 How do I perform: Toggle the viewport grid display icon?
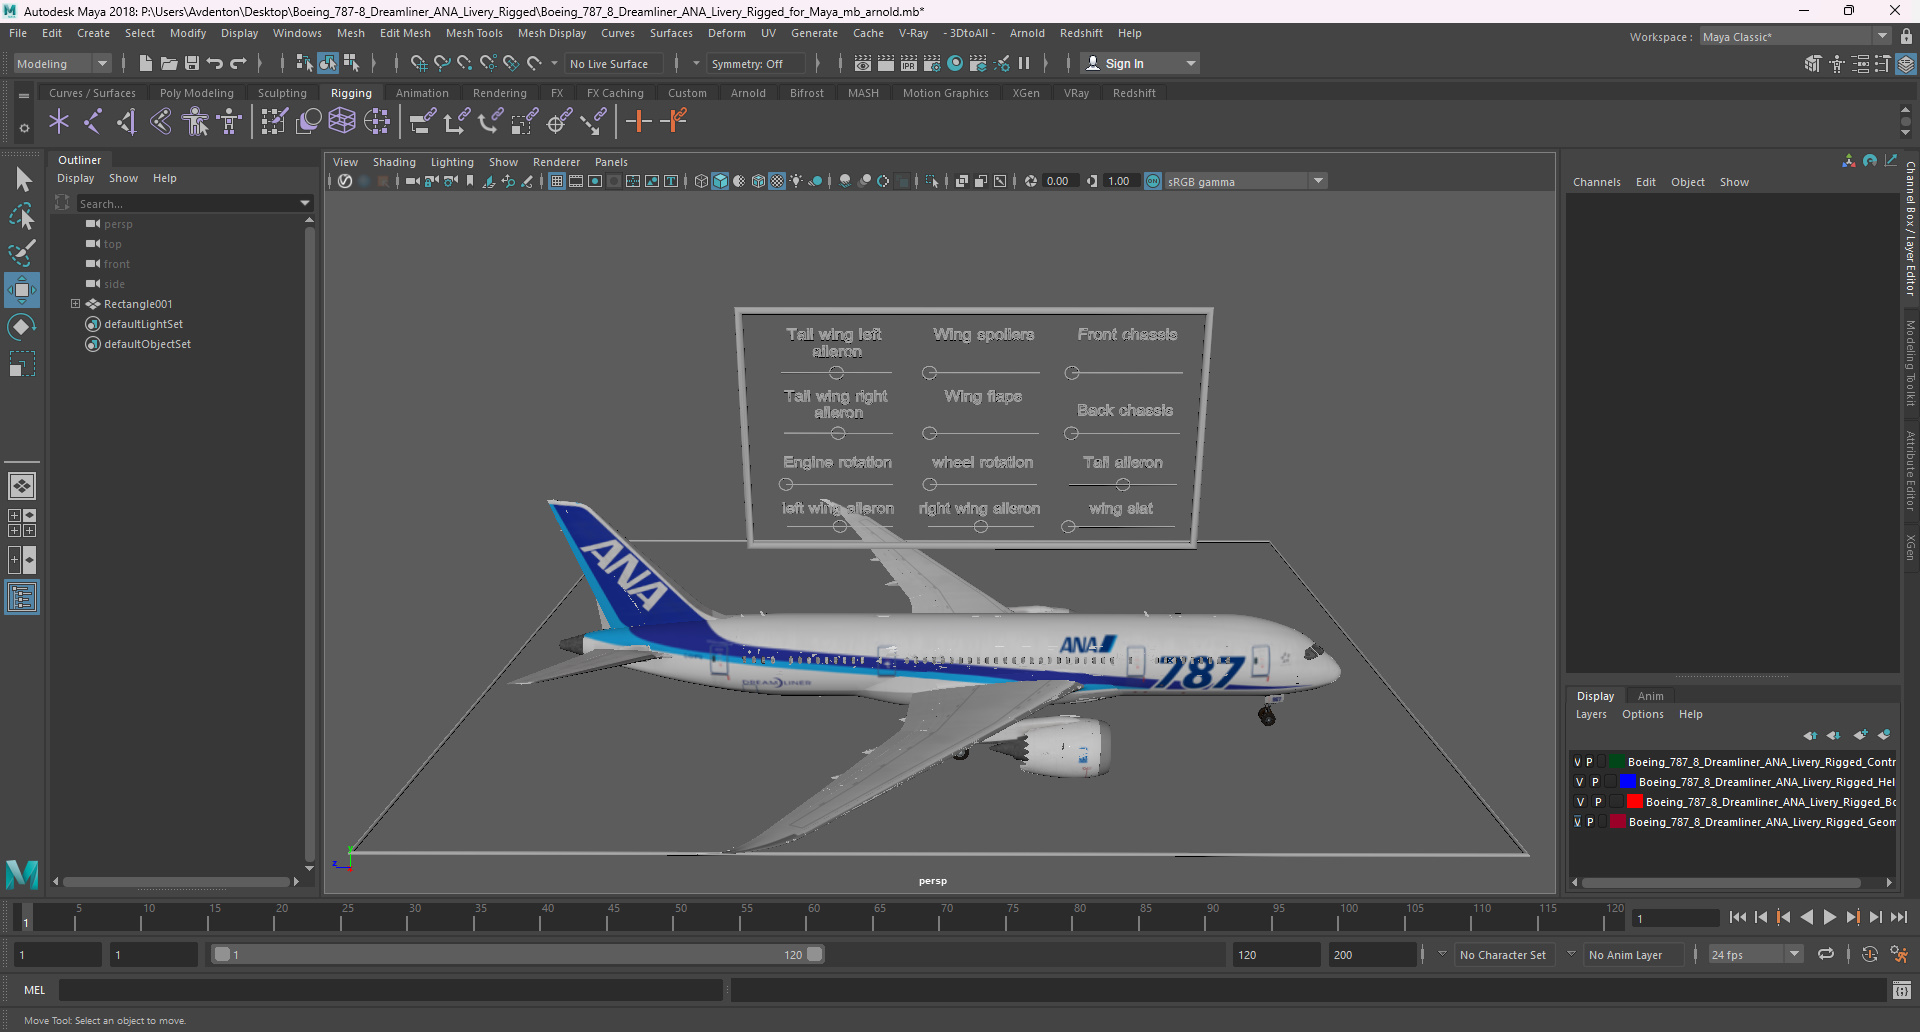tap(557, 181)
